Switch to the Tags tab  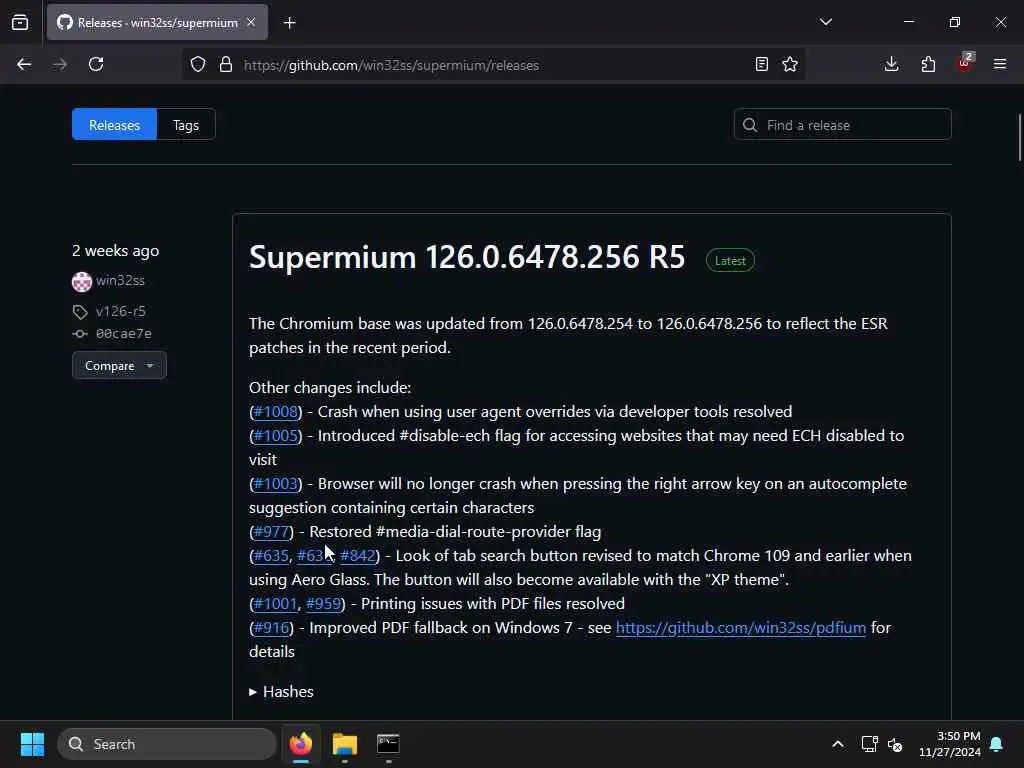(186, 125)
